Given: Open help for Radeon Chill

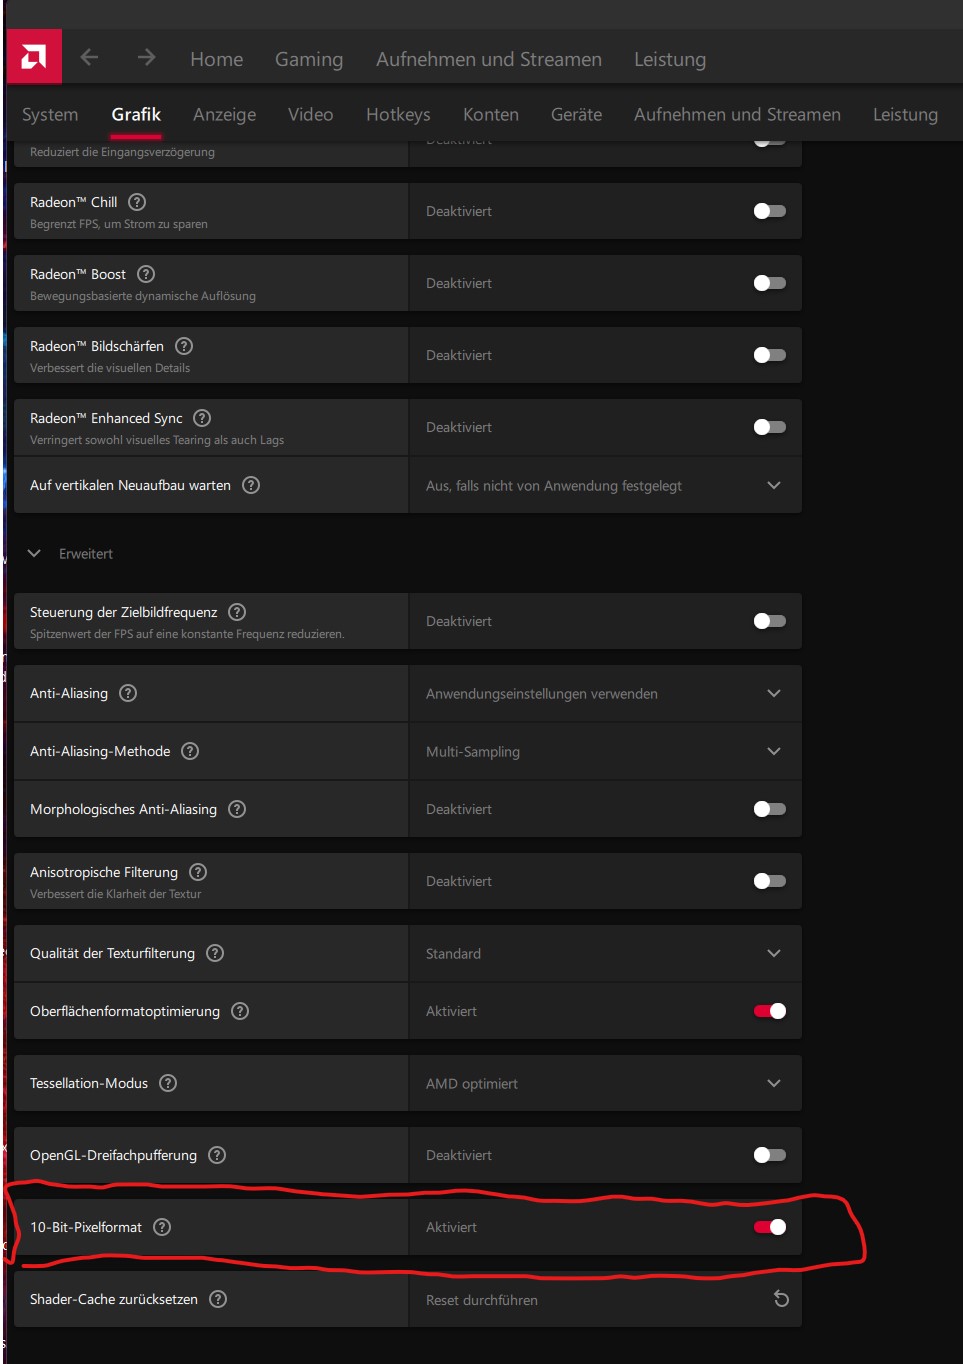Looking at the screenshot, I should tap(137, 202).
